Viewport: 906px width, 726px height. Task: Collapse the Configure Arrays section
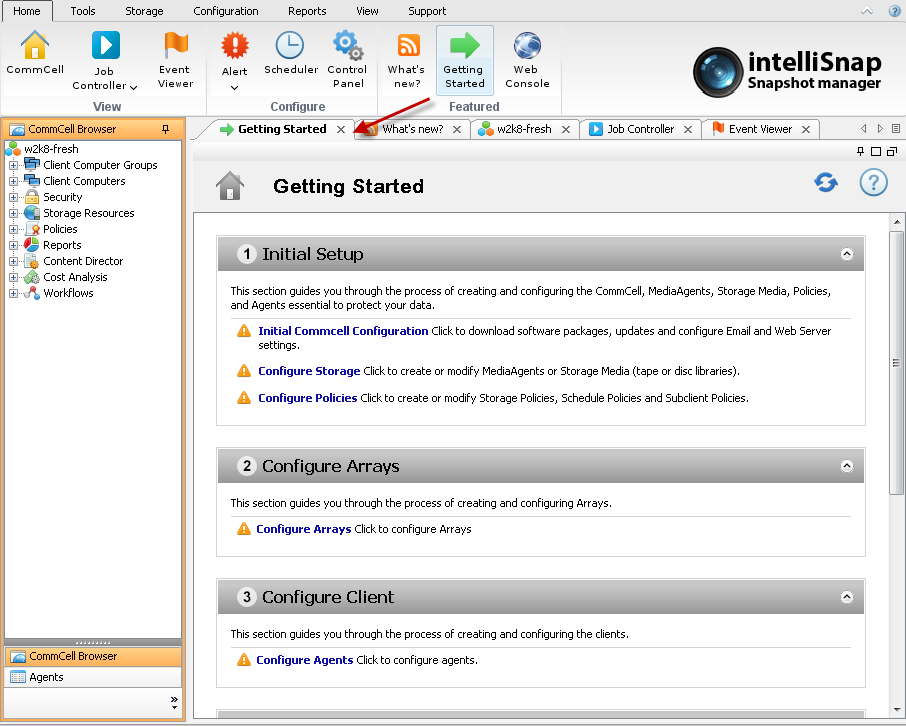(847, 466)
